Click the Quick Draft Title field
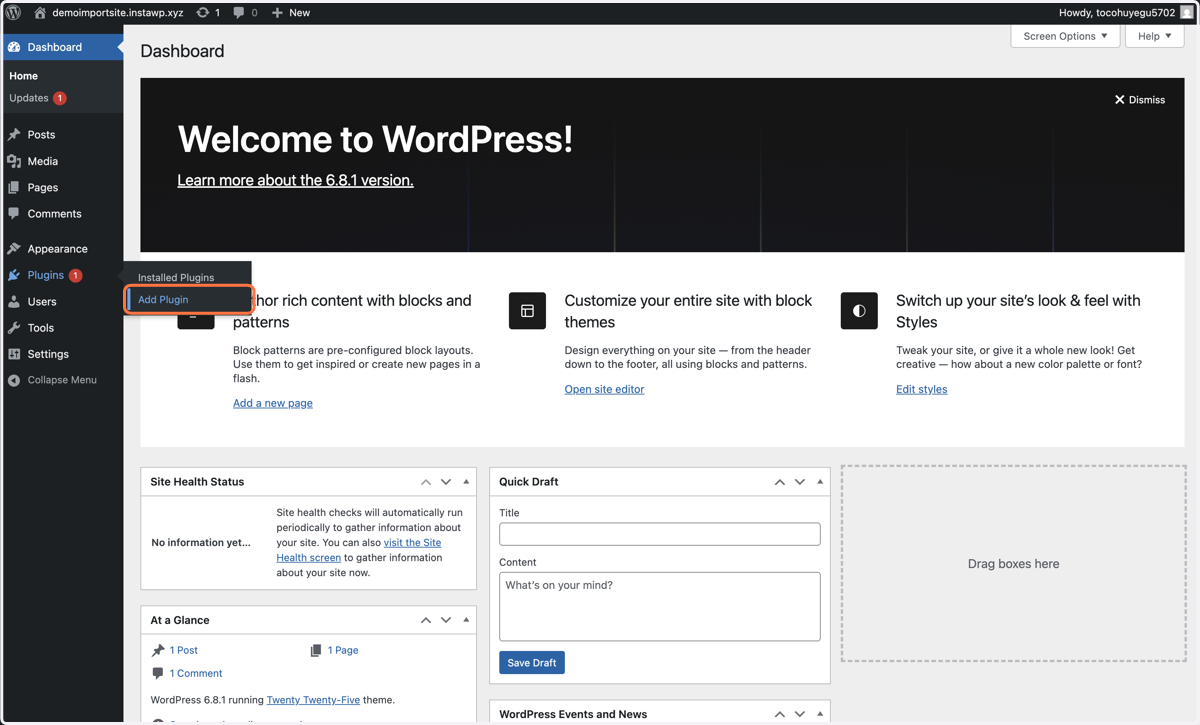The image size is (1200, 725). coord(660,534)
